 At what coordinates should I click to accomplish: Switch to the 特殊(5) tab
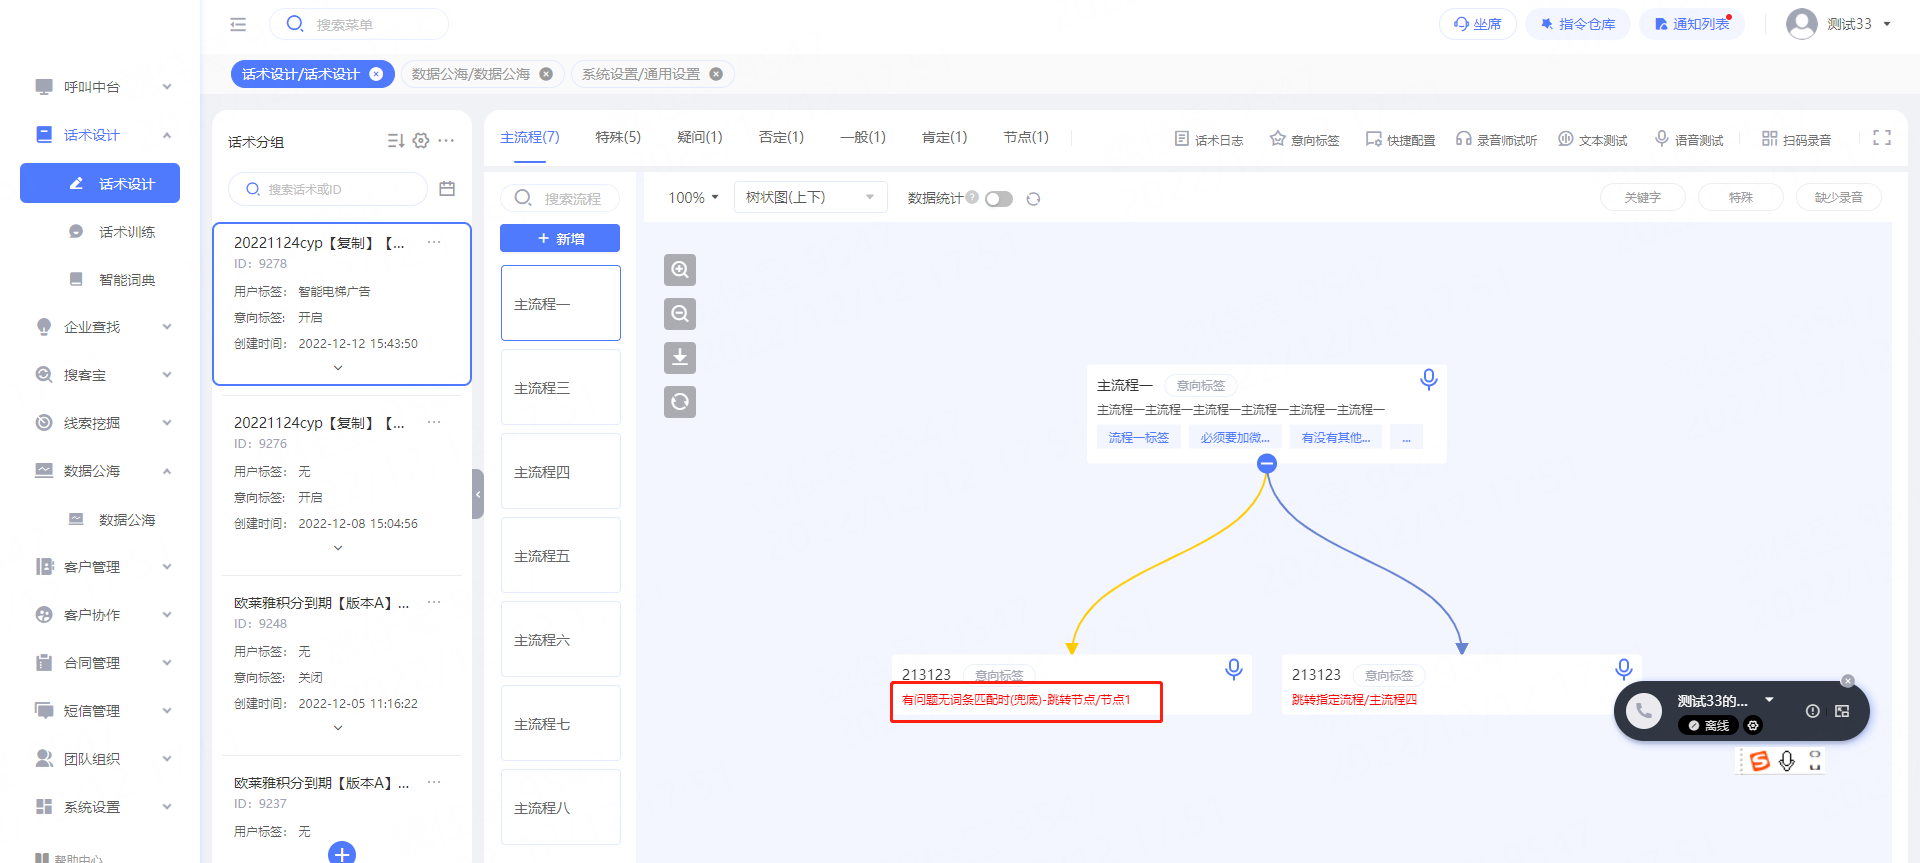[x=618, y=137]
